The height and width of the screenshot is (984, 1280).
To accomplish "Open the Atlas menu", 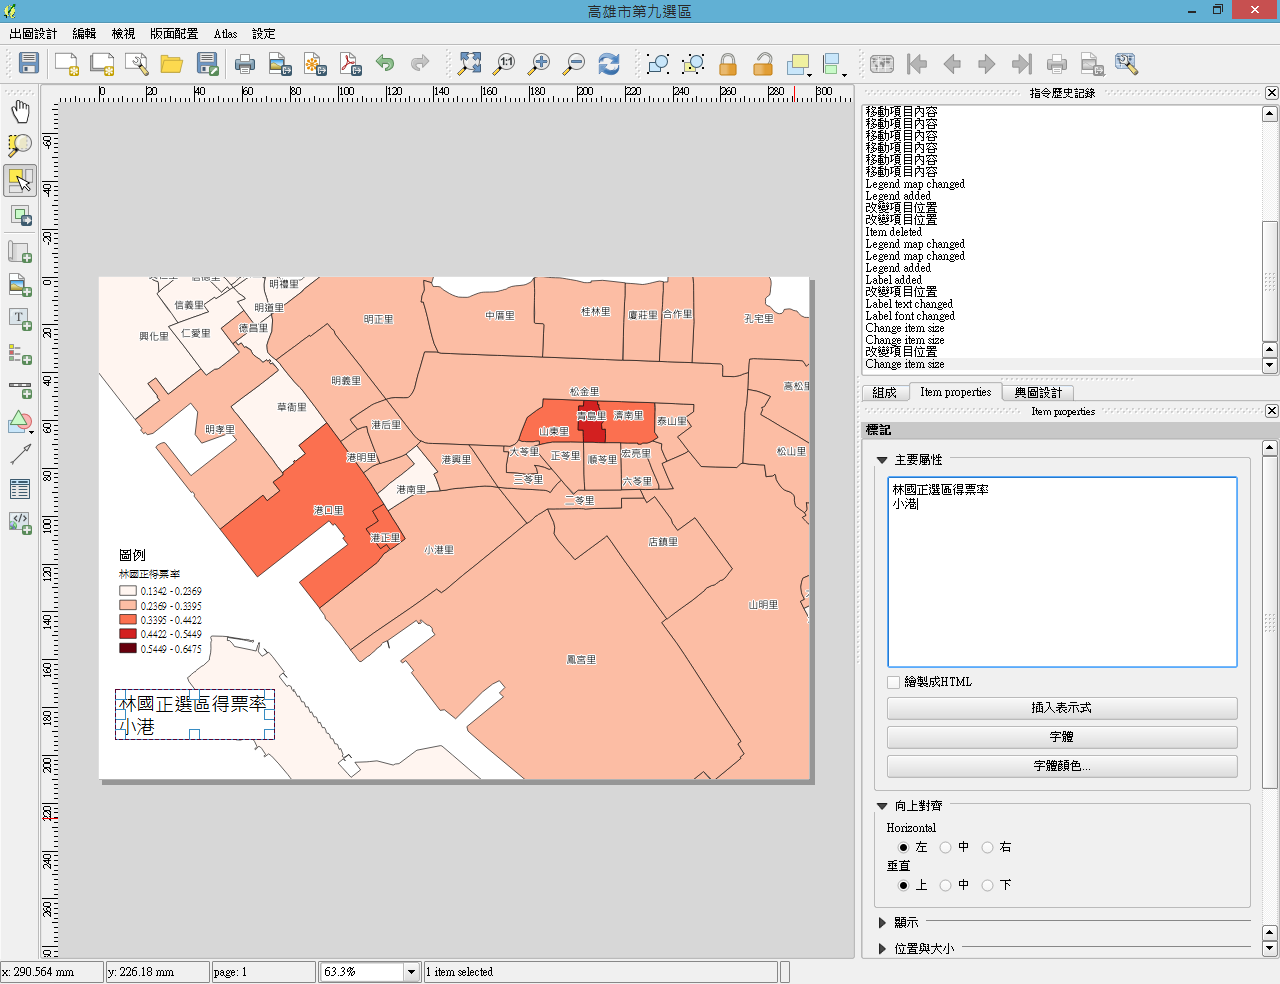I will click(x=225, y=34).
